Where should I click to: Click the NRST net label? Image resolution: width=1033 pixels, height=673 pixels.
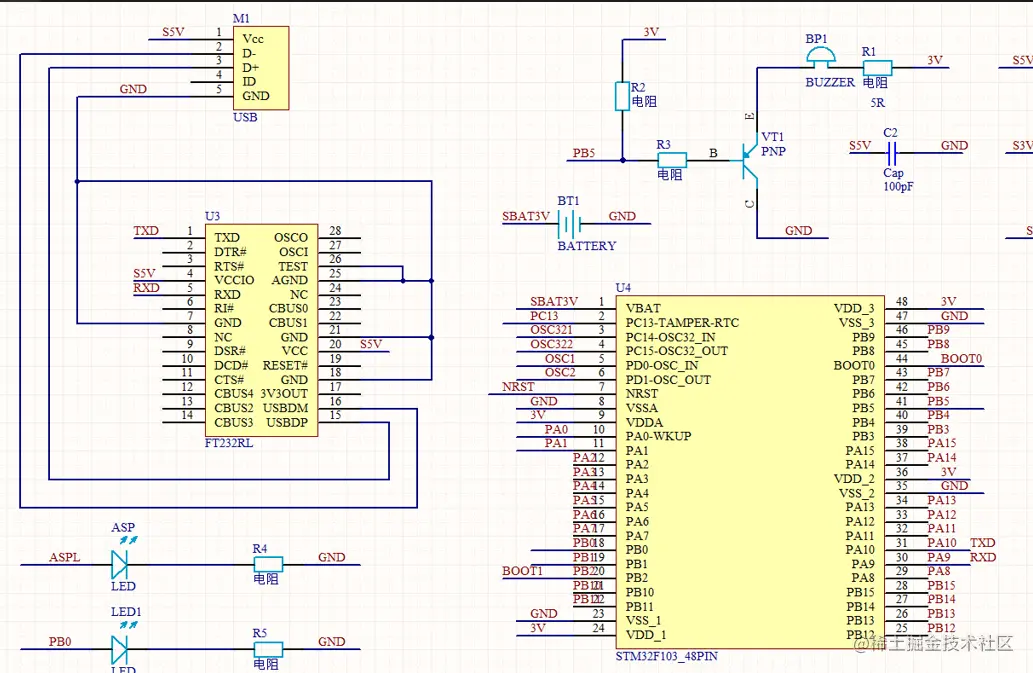(x=518, y=387)
